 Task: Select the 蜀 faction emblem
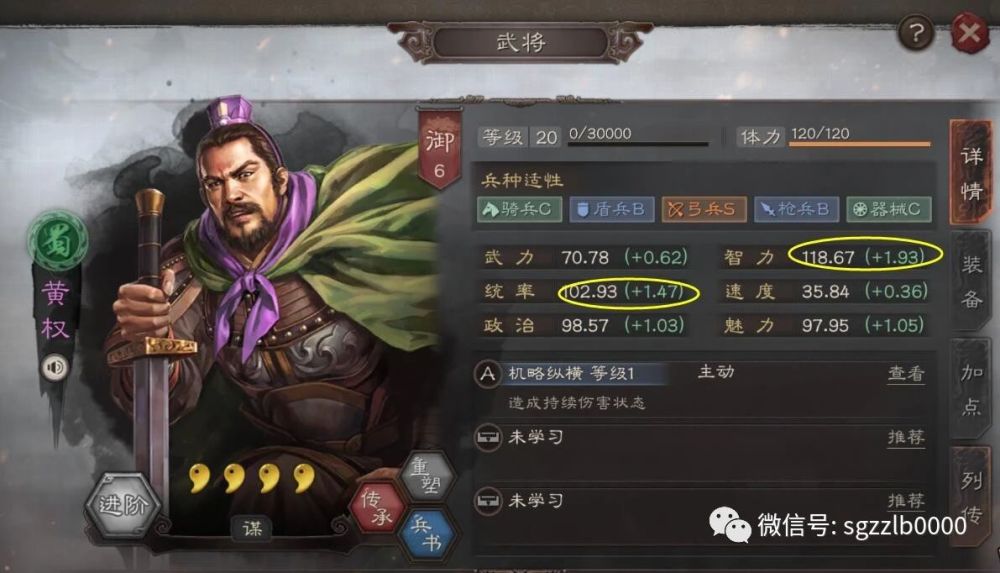(x=57, y=241)
